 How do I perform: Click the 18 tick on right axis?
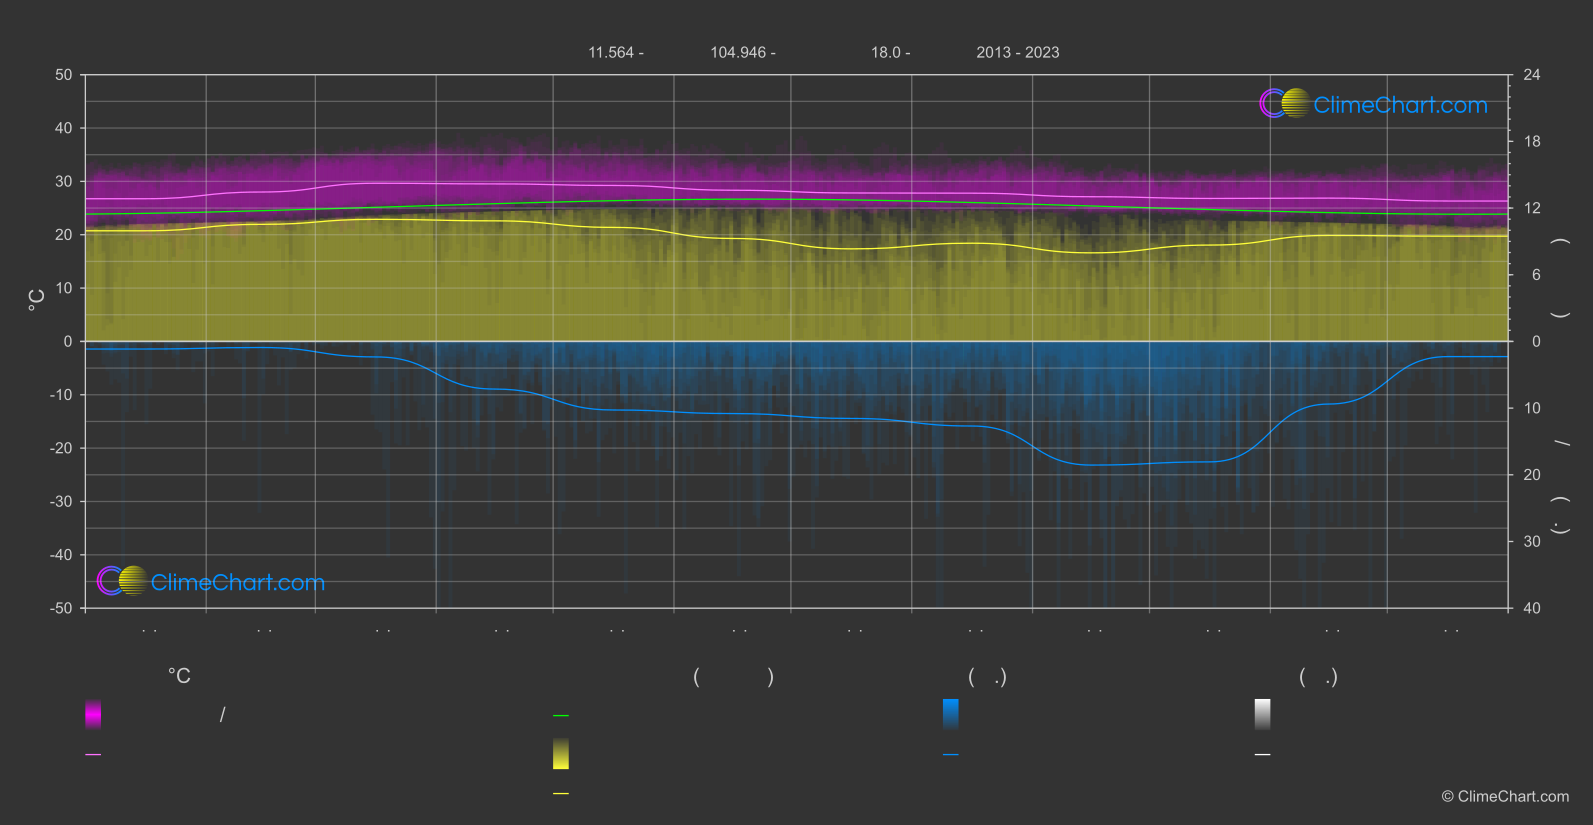click(x=1532, y=142)
